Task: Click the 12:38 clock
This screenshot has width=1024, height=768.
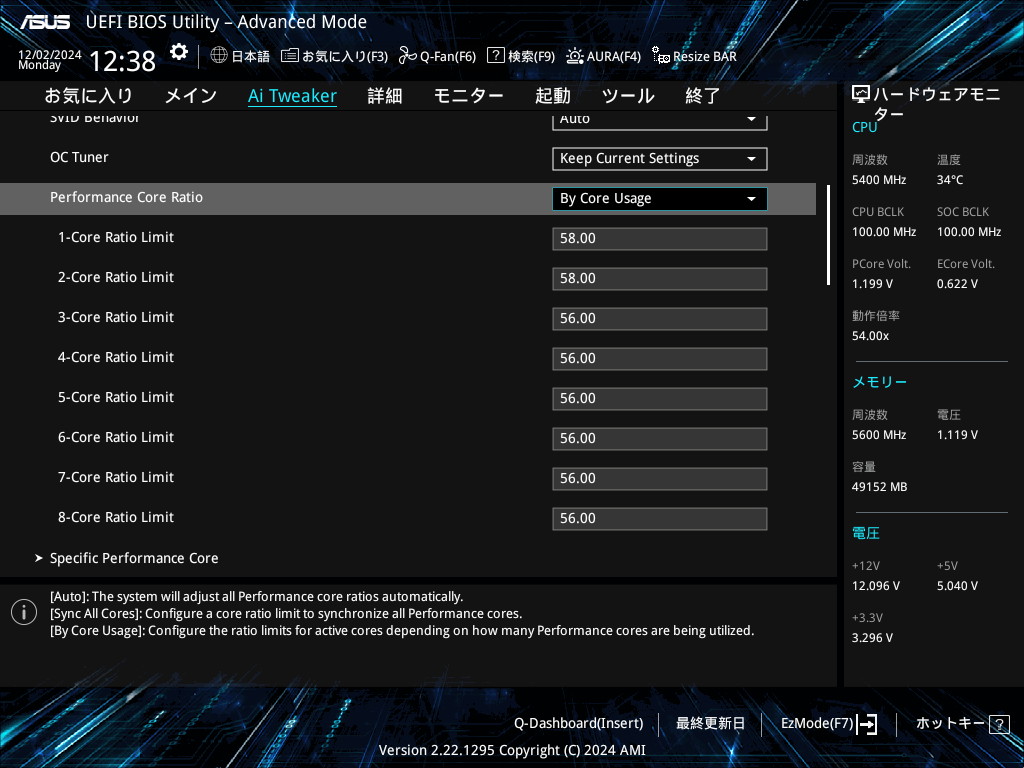Action: [122, 61]
